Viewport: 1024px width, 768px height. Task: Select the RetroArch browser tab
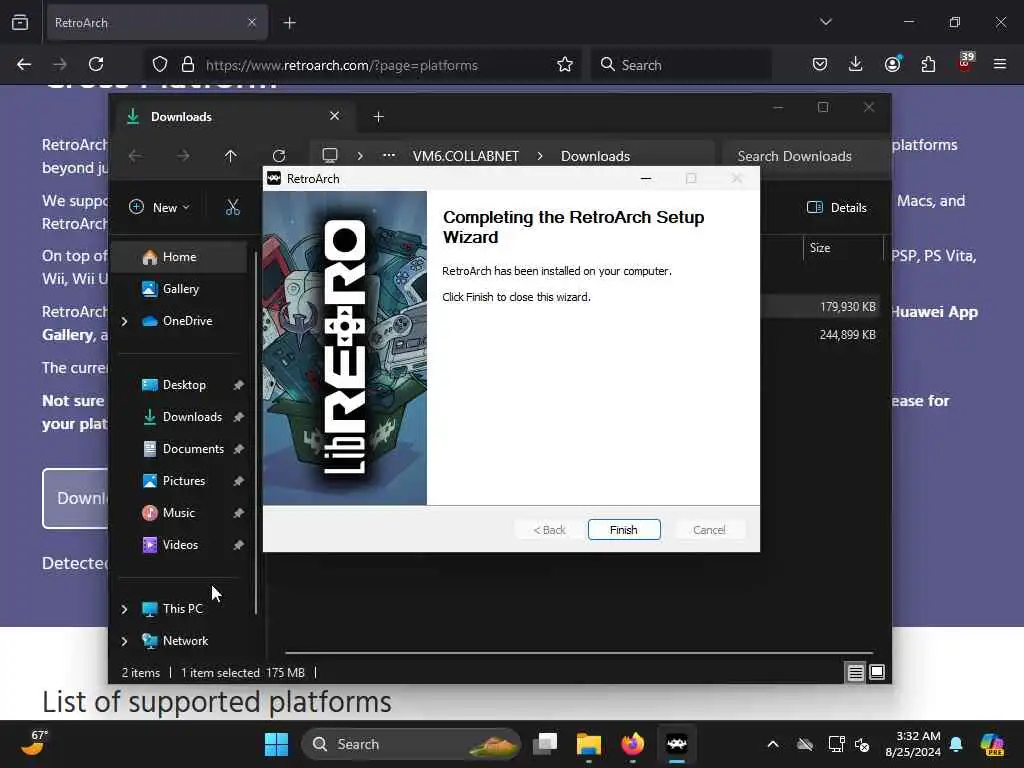pos(155,23)
